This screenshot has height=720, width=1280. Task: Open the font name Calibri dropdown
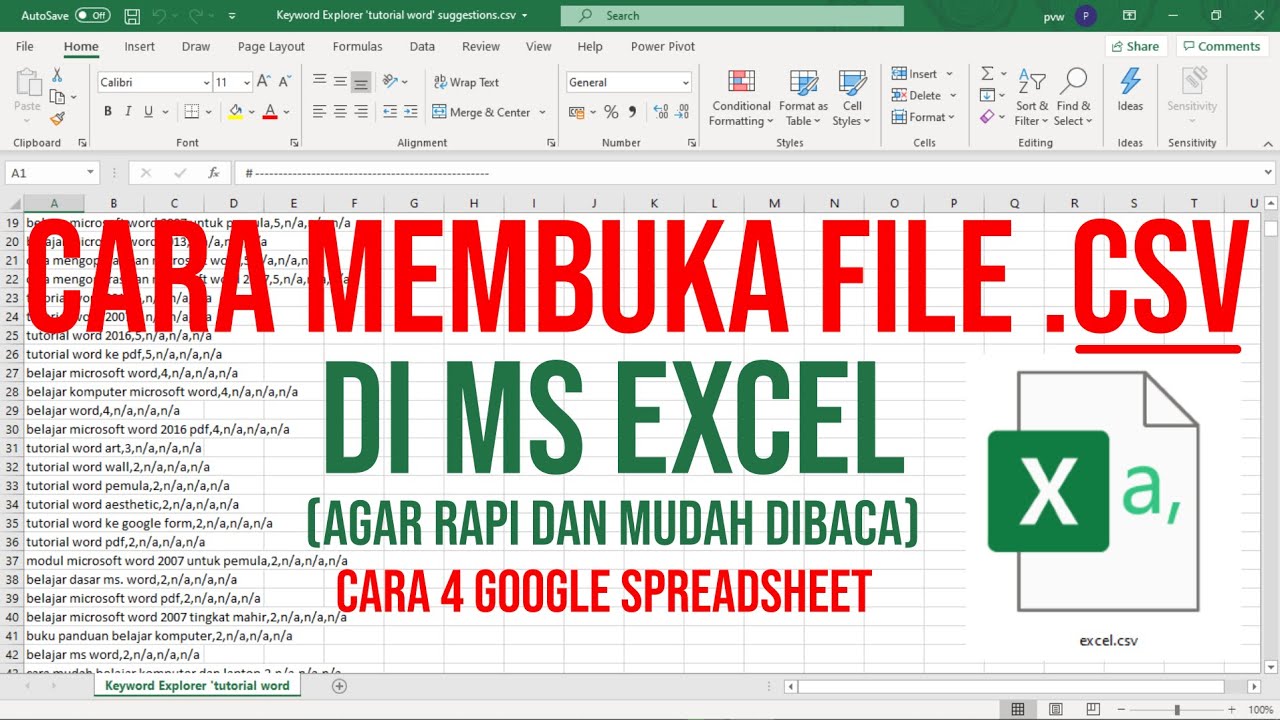pos(207,83)
